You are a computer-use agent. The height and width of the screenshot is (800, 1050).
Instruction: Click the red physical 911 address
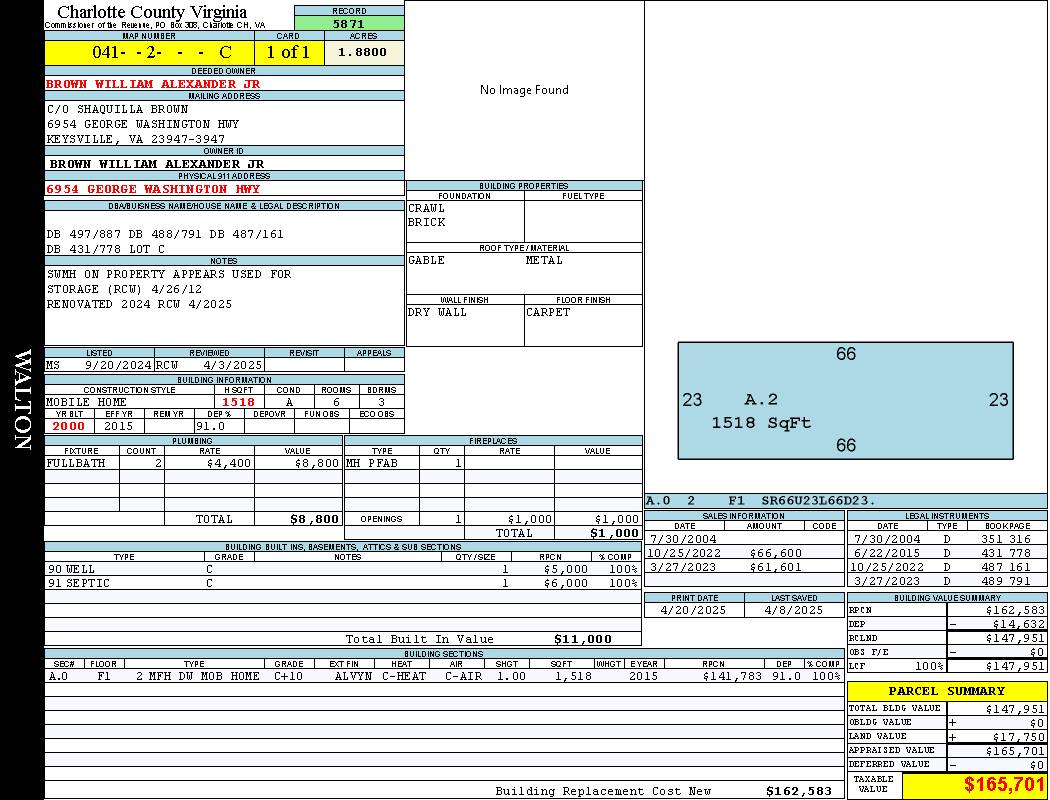click(x=153, y=188)
